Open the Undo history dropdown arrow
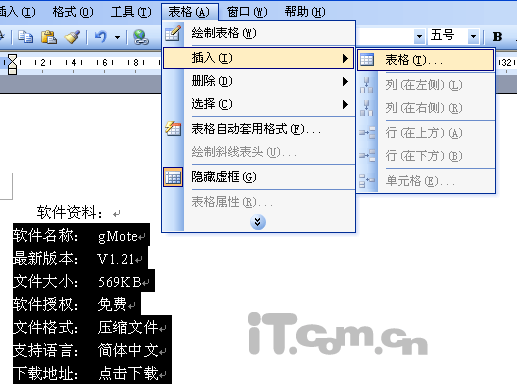 click(x=117, y=37)
